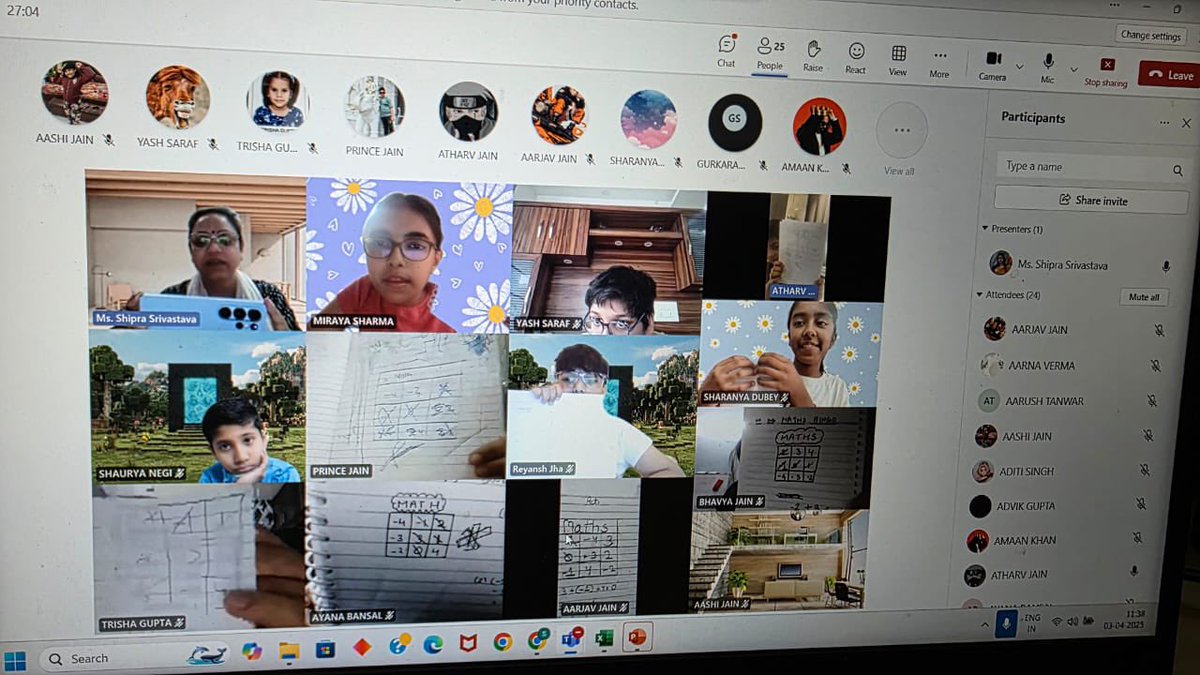Open PowerPoint from the taskbar
1200x675 pixels.
pyautogui.click(x=636, y=636)
